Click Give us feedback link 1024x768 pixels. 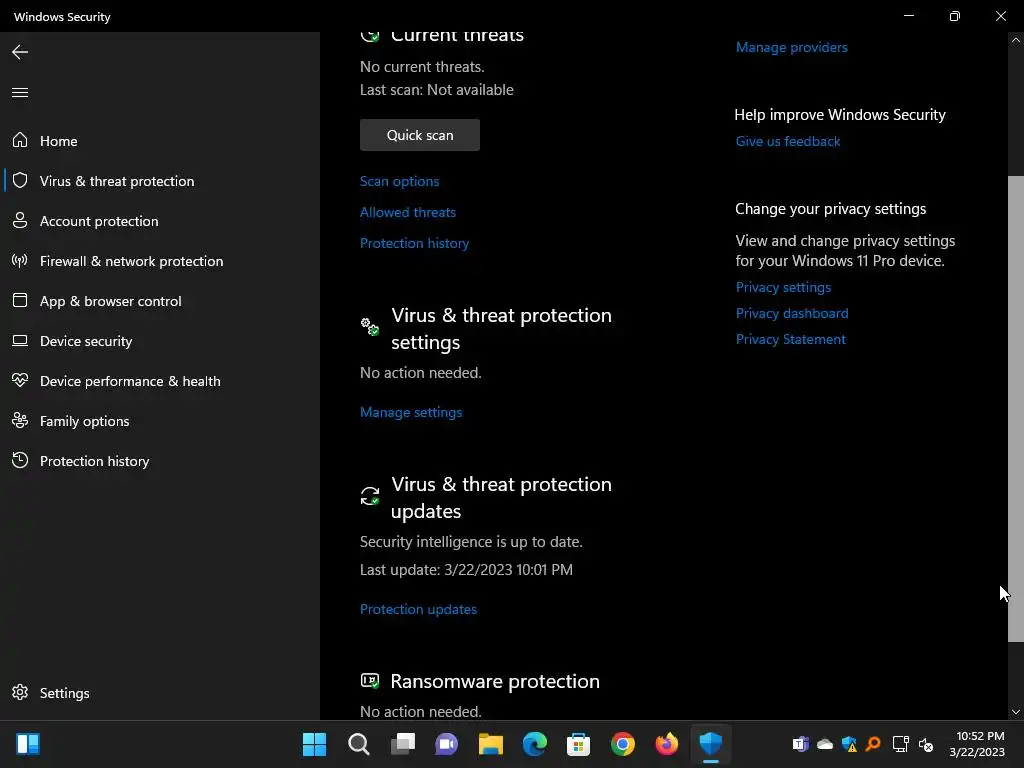788,141
